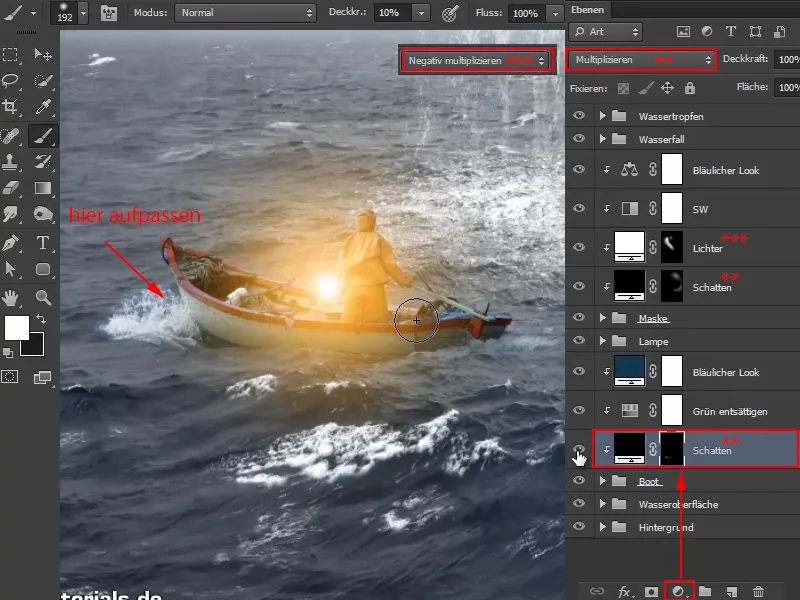This screenshot has width=800, height=600.
Task: Select the Smudge tool
Action: 10,214
